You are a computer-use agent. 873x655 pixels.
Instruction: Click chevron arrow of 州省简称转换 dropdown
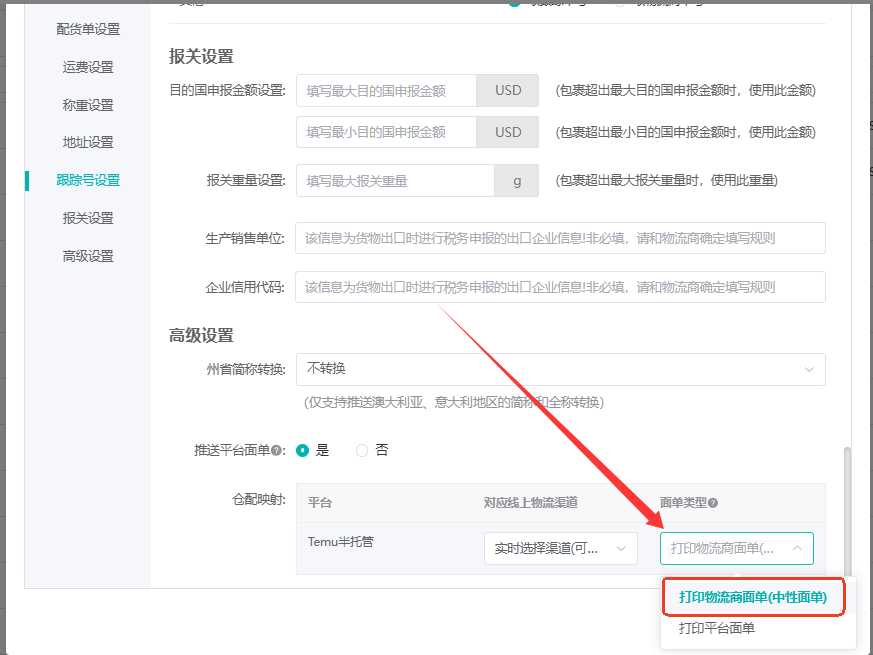(809, 369)
